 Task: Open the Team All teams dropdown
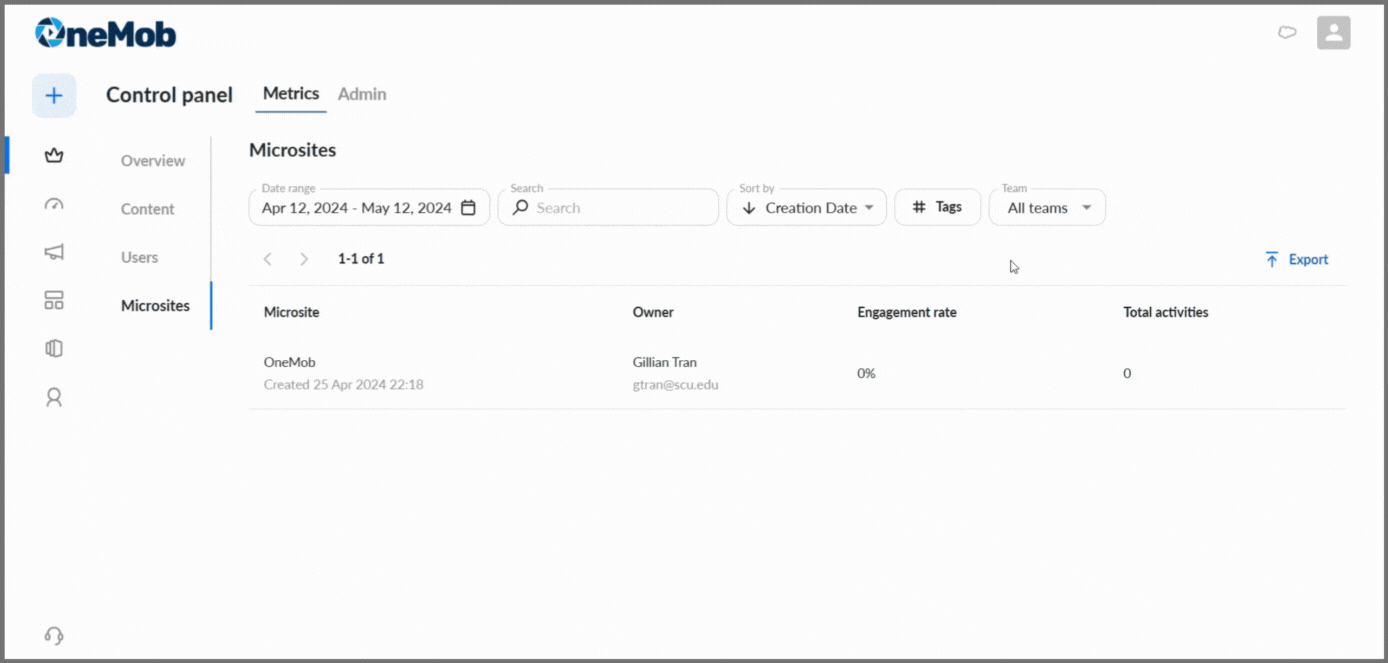point(1047,207)
